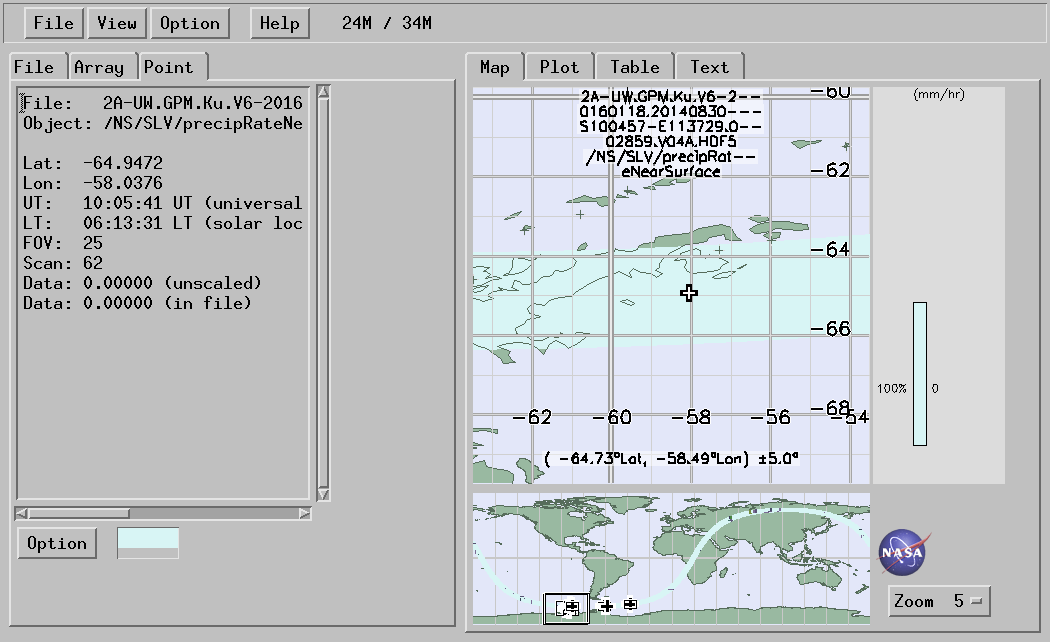
Task: Click the world overview map
Action: point(671,559)
